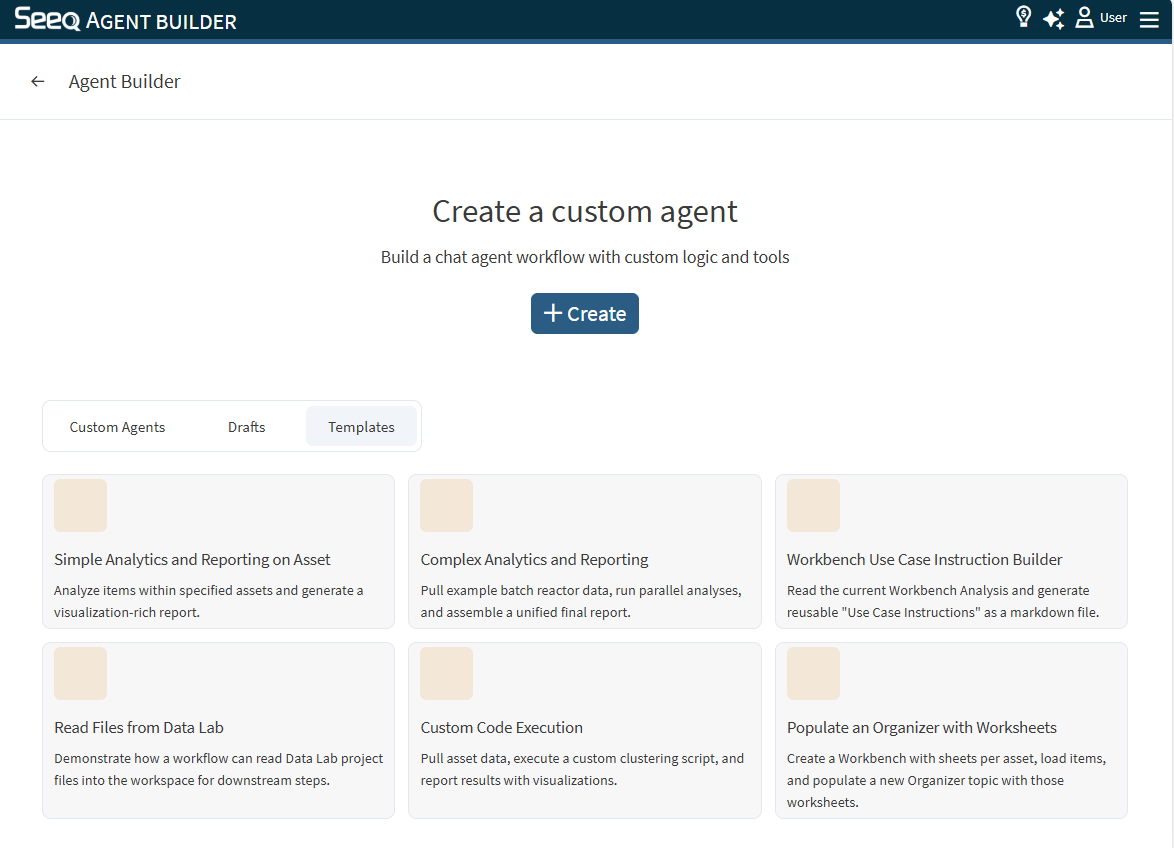This screenshot has width=1174, height=848.
Task: Open the AI sparkle assistant icon
Action: [x=1053, y=19]
